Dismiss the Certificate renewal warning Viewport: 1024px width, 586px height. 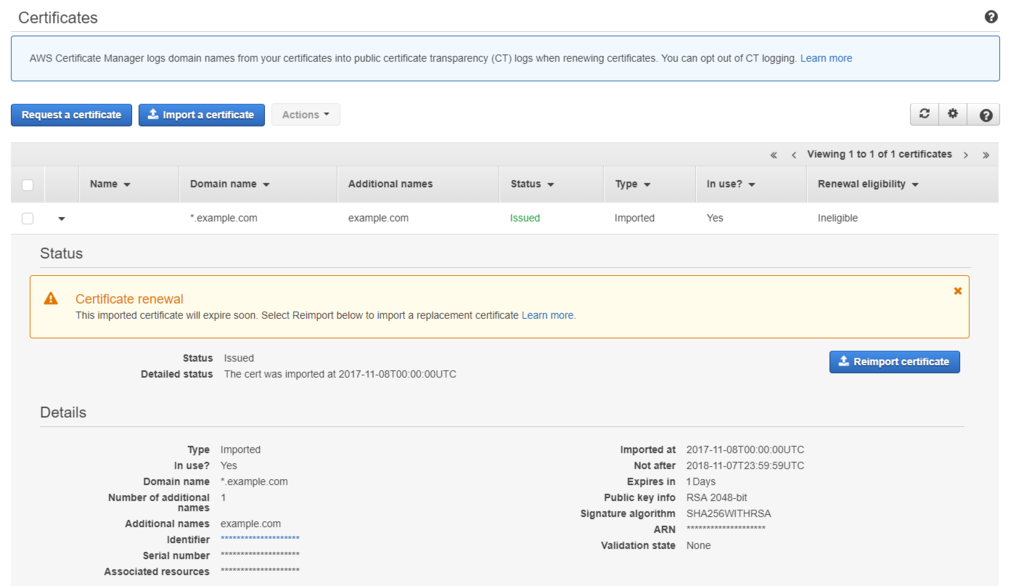click(x=957, y=291)
